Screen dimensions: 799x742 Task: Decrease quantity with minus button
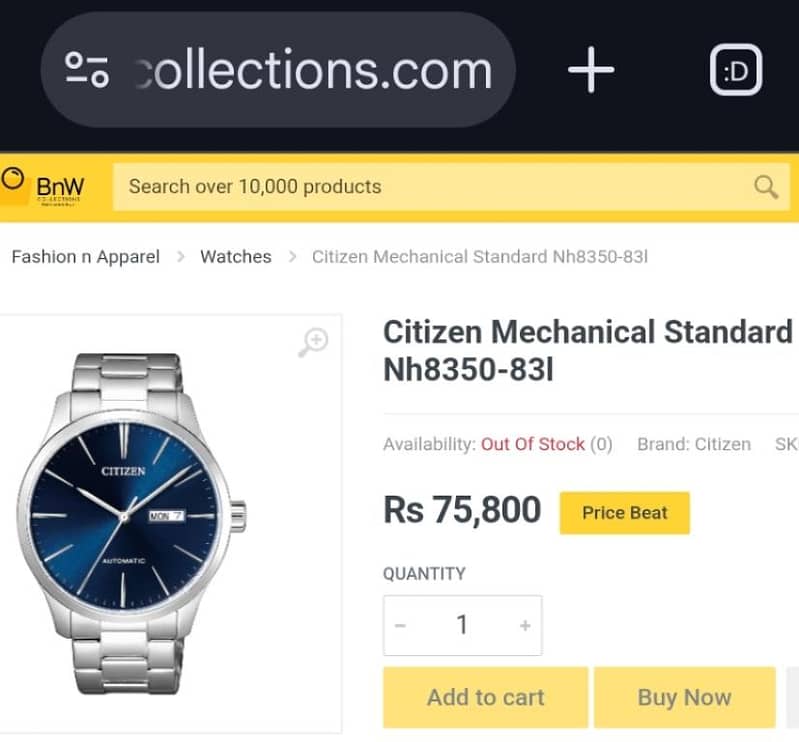[400, 625]
